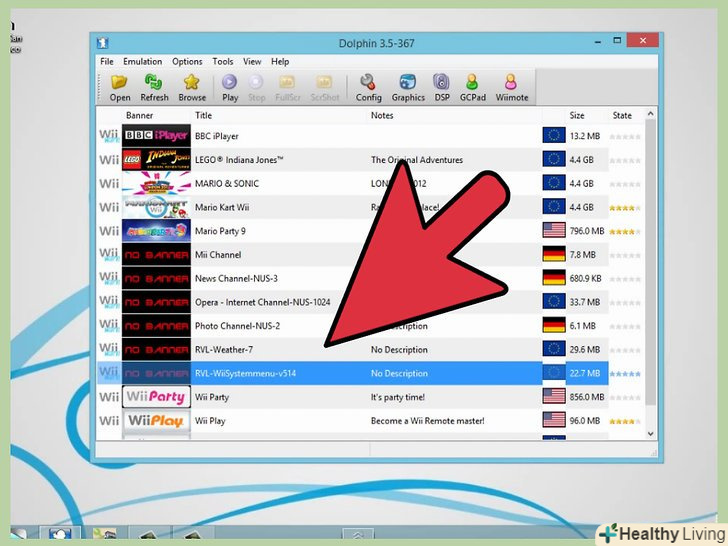Open the Tools menu

coord(223,61)
